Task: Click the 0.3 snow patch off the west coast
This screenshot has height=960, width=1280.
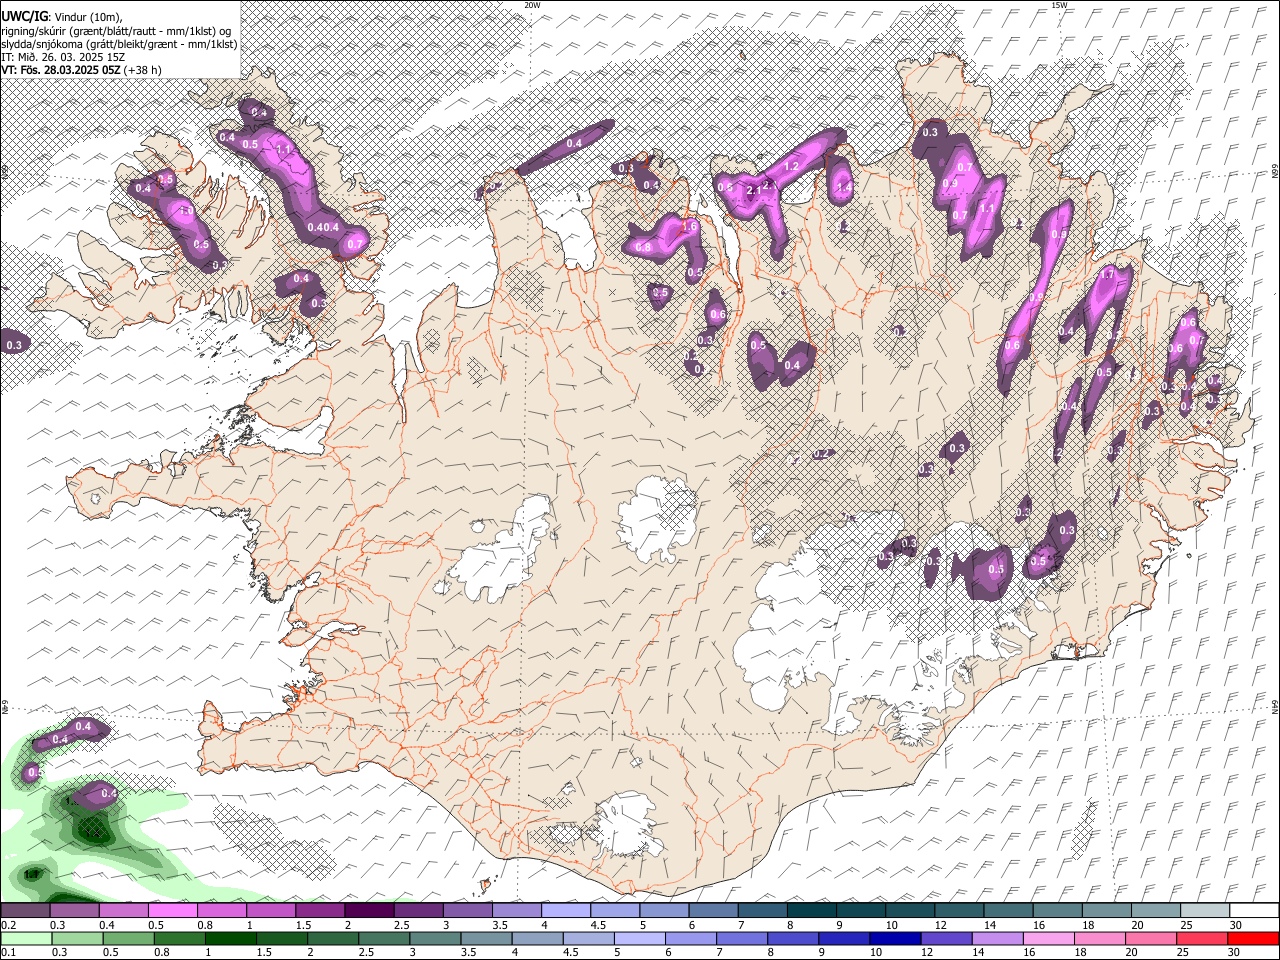Action: pos(14,342)
